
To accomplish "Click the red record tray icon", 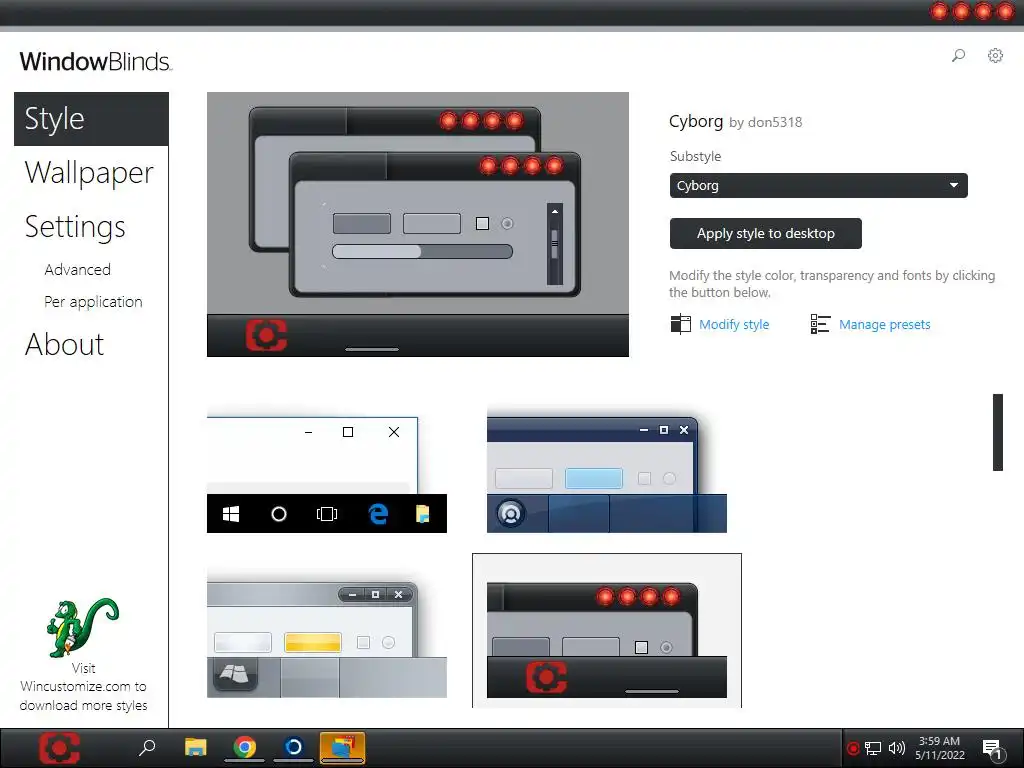I will click(852, 748).
